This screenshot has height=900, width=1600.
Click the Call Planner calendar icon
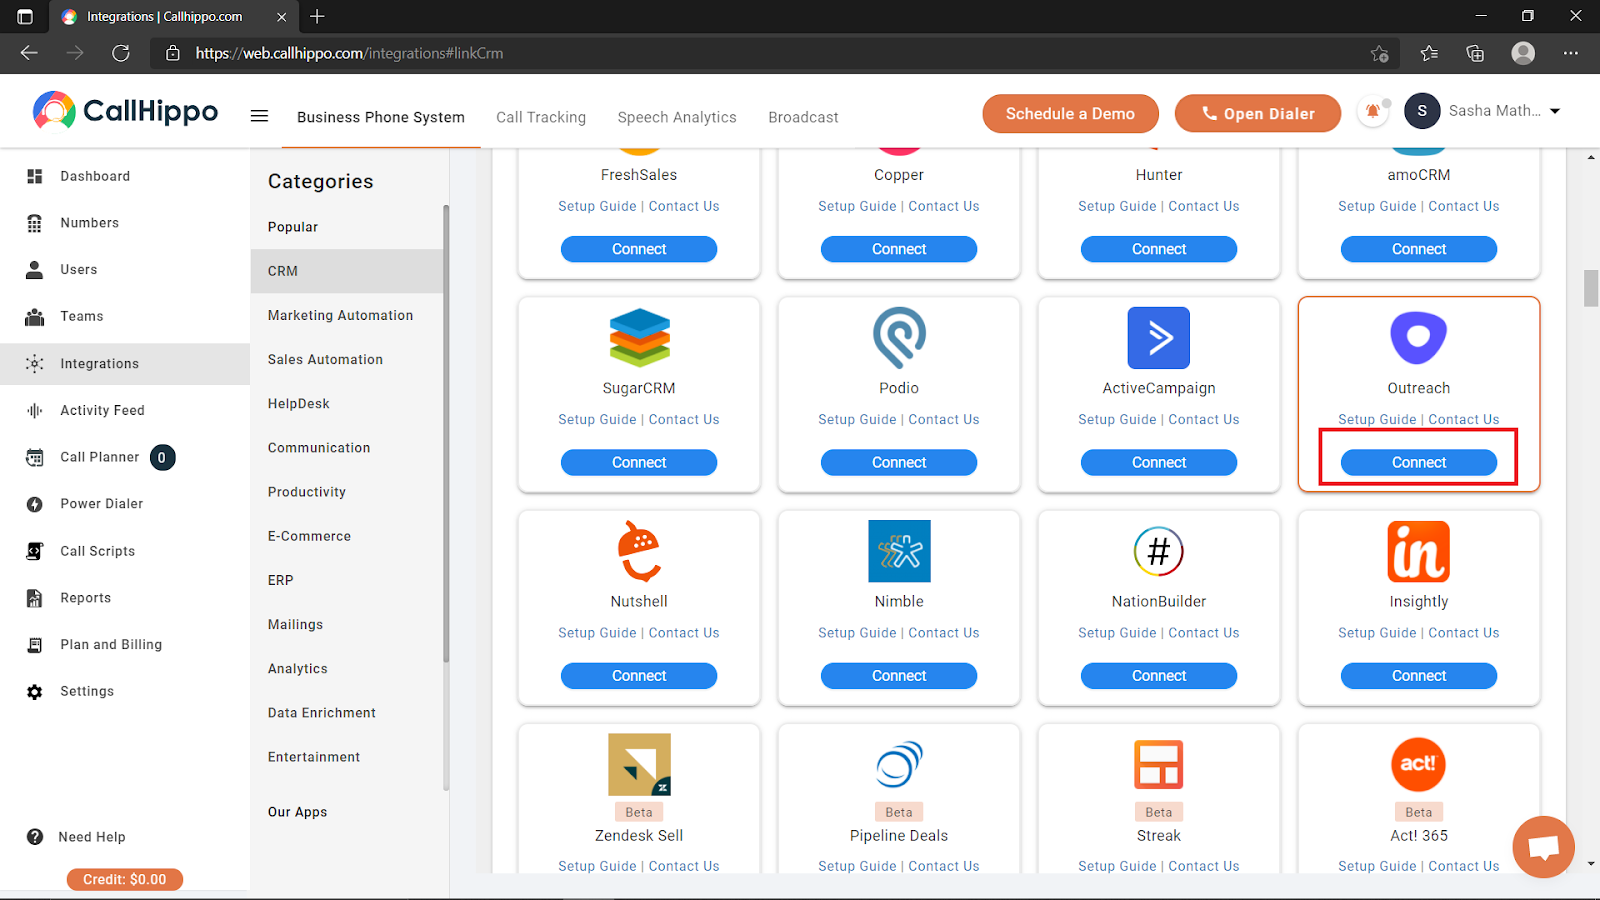coord(35,458)
